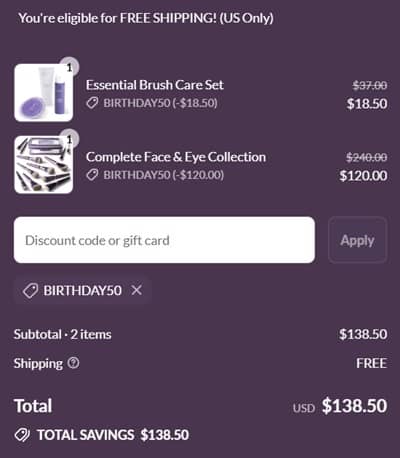Click the $138.50 total amount
The height and width of the screenshot is (458, 400).
coord(354,406)
